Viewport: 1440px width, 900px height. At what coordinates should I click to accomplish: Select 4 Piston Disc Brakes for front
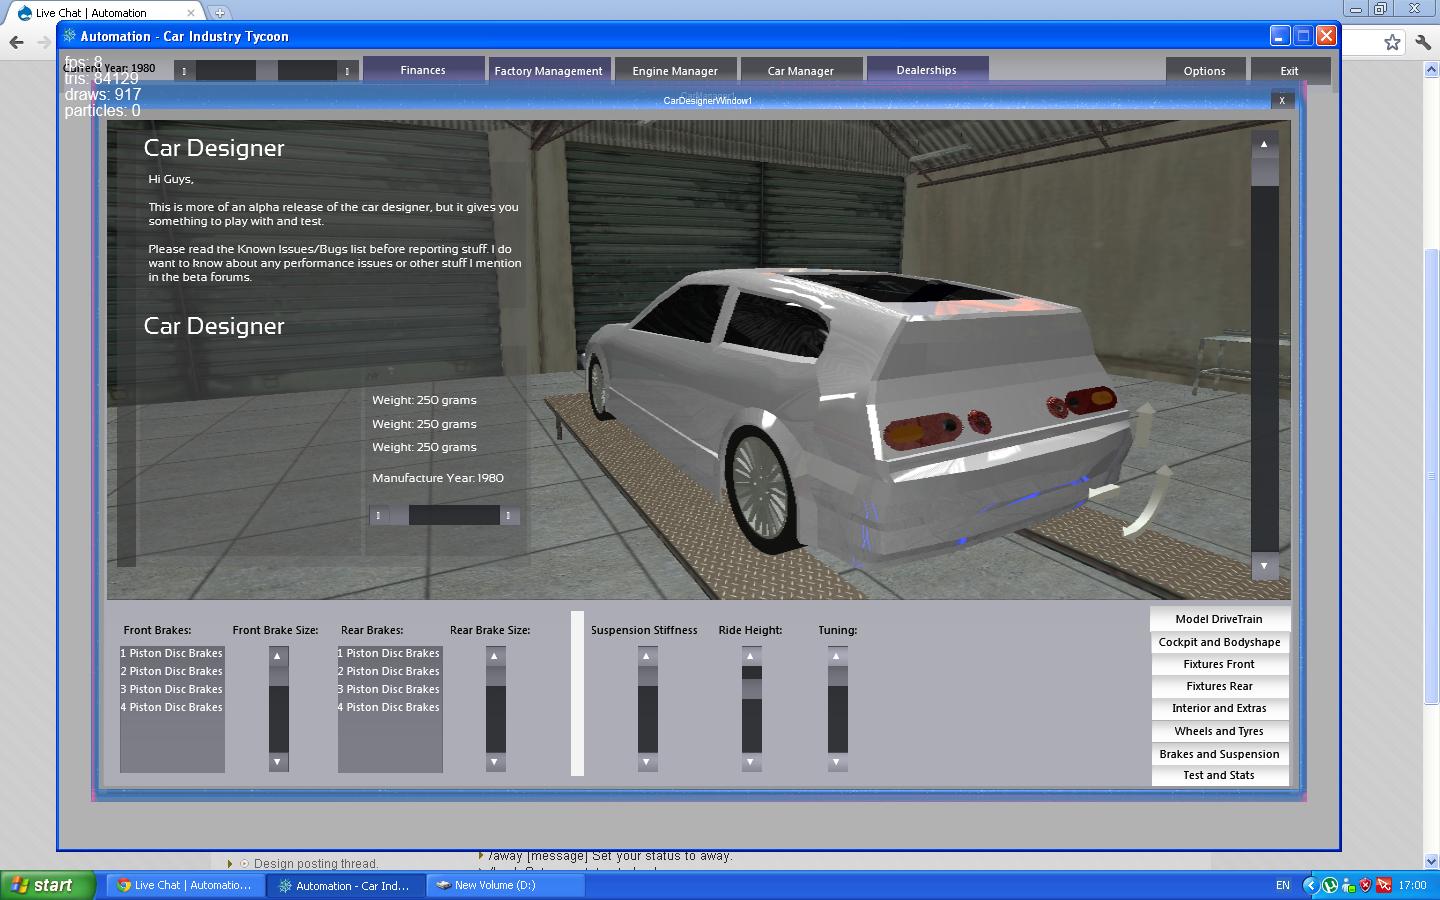(x=172, y=707)
